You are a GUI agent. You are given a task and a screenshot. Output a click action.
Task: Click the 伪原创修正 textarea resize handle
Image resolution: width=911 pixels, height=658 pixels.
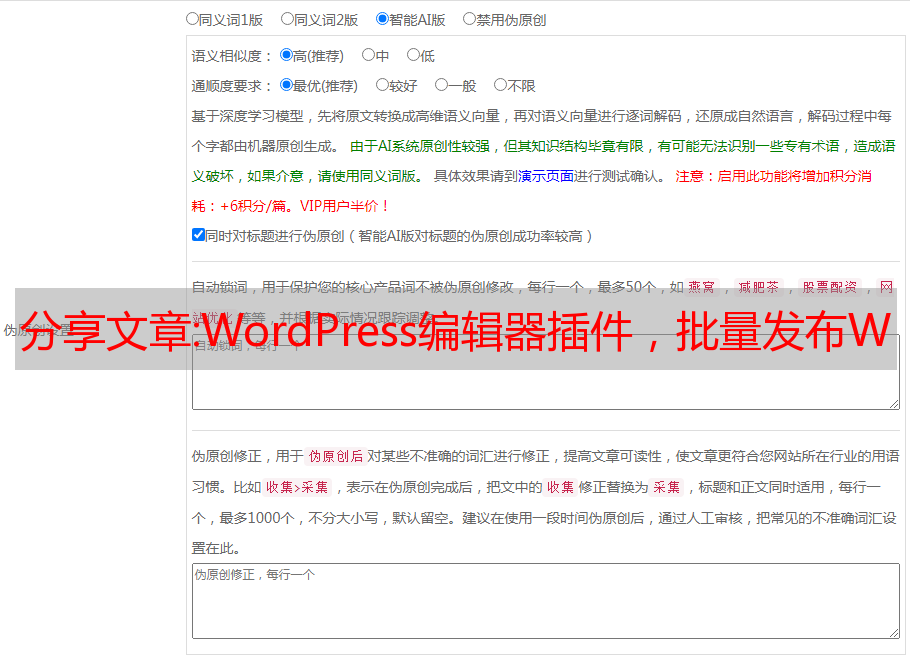click(894, 634)
